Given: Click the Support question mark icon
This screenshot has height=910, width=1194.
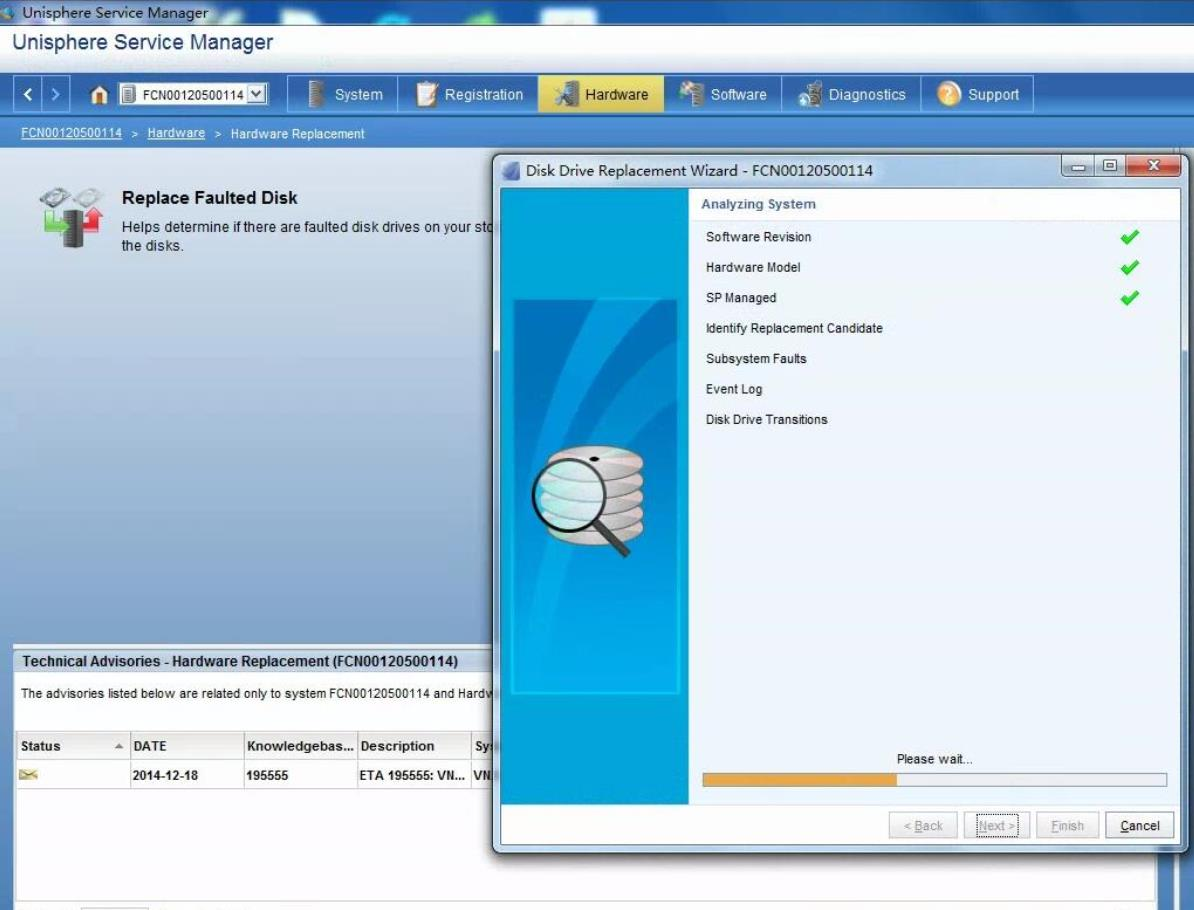Looking at the screenshot, I should point(949,94).
